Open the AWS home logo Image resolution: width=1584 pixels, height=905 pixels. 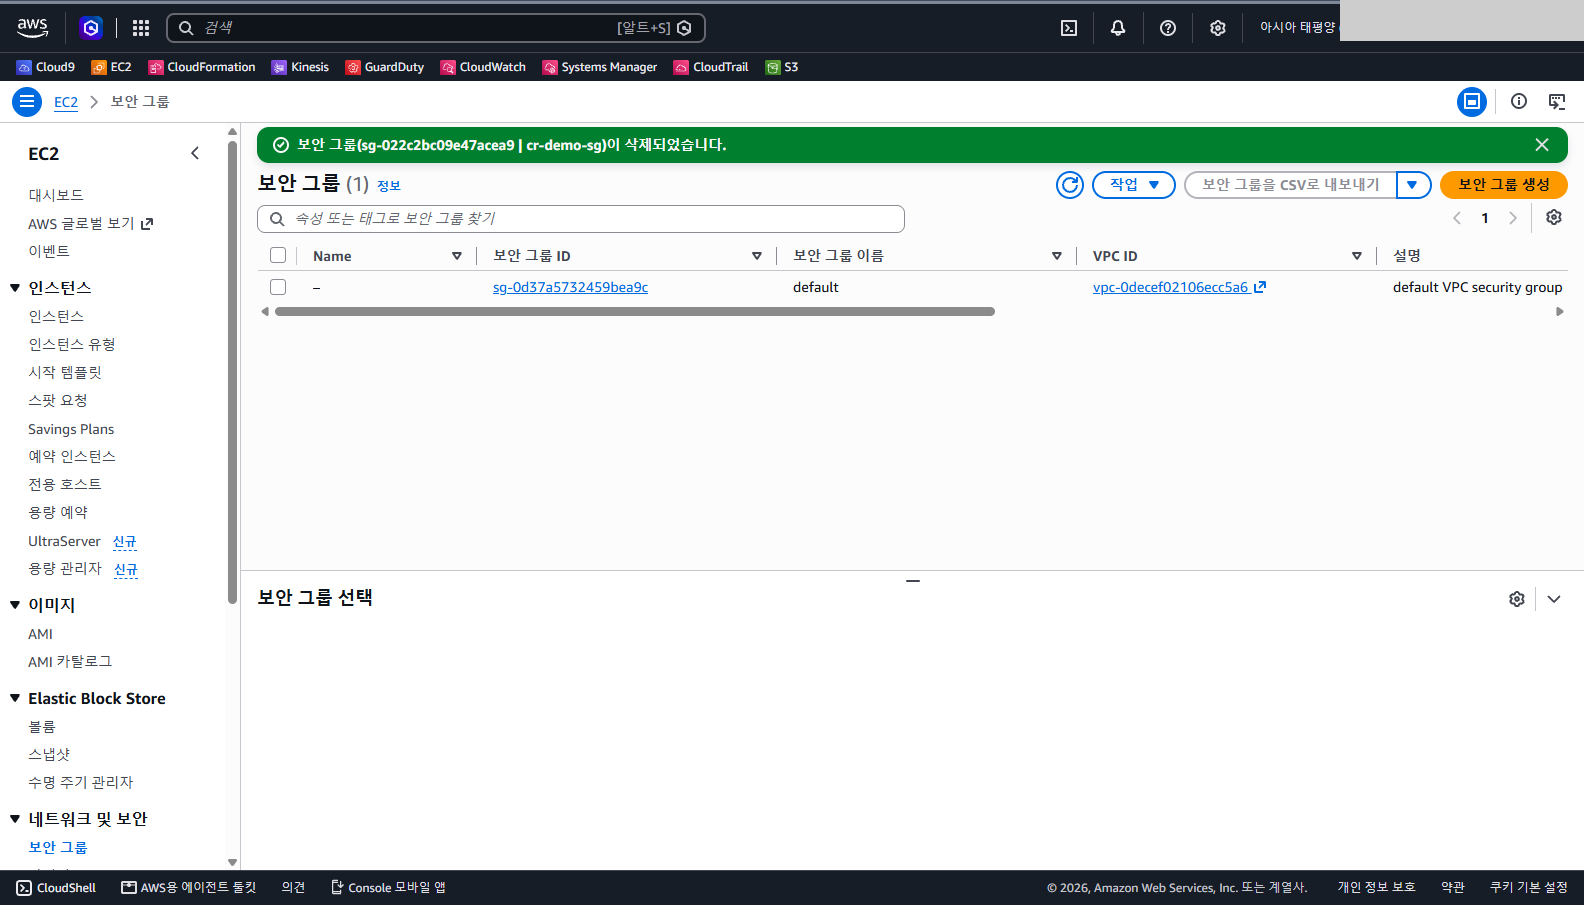coord(32,28)
